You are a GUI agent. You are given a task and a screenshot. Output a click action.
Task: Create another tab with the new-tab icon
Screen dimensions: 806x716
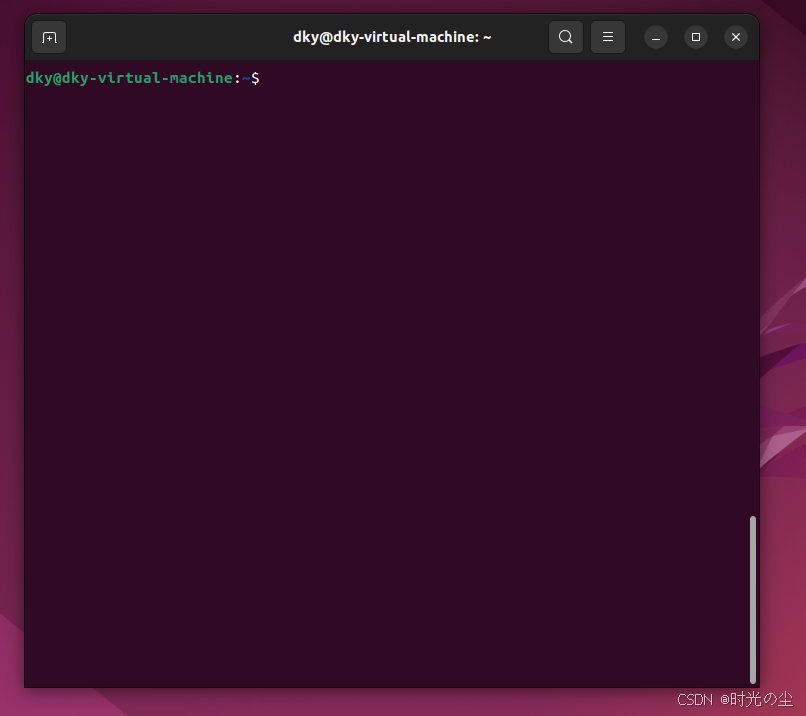tap(49, 37)
